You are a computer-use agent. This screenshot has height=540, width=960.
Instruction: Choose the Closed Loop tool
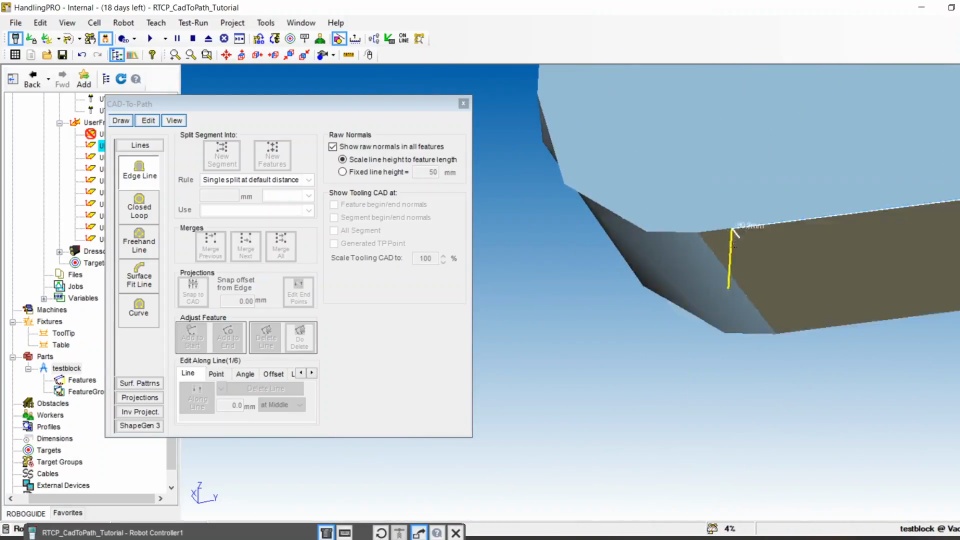139,205
